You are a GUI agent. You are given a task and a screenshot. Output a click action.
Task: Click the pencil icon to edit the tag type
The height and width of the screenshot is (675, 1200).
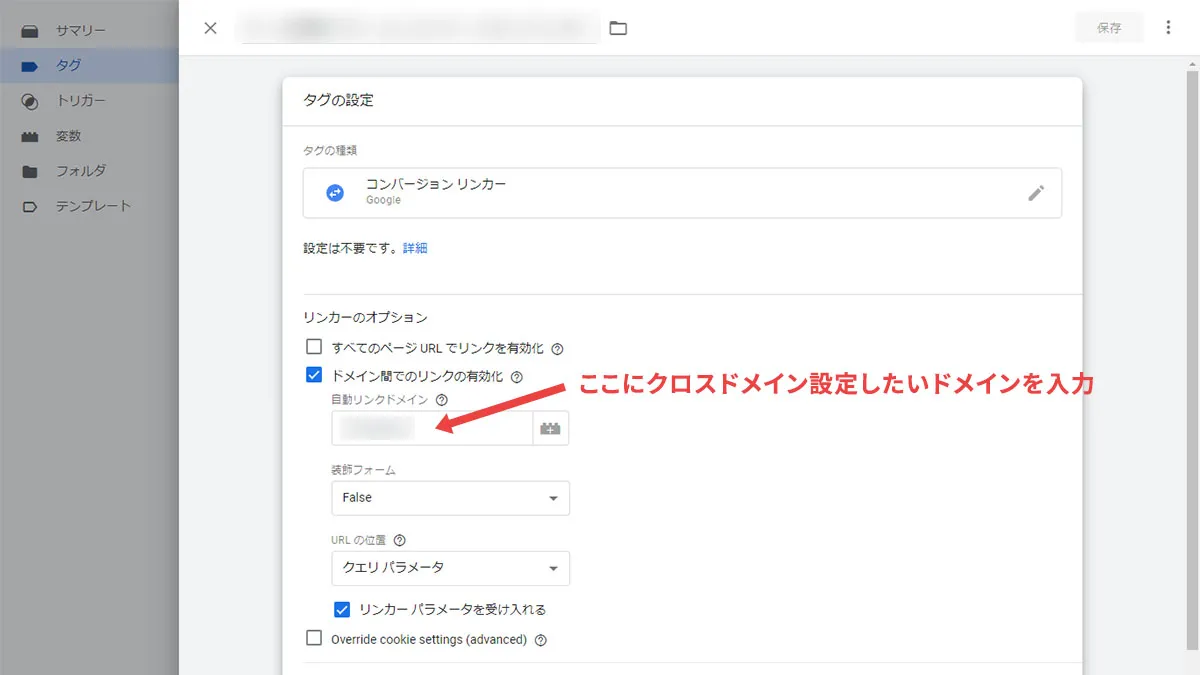coord(1037,193)
